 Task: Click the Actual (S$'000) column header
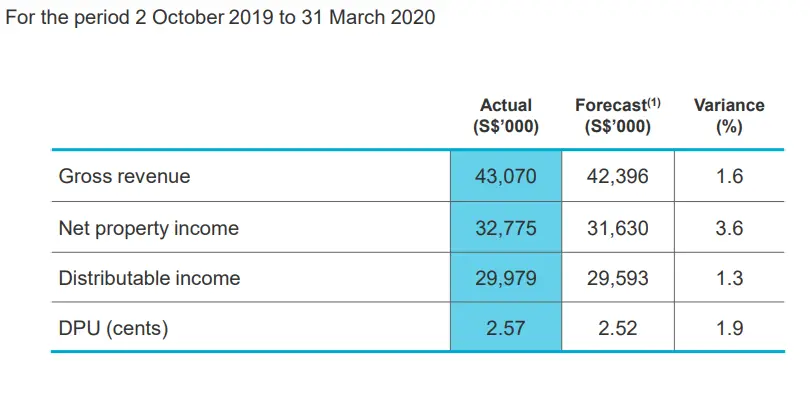click(x=506, y=116)
